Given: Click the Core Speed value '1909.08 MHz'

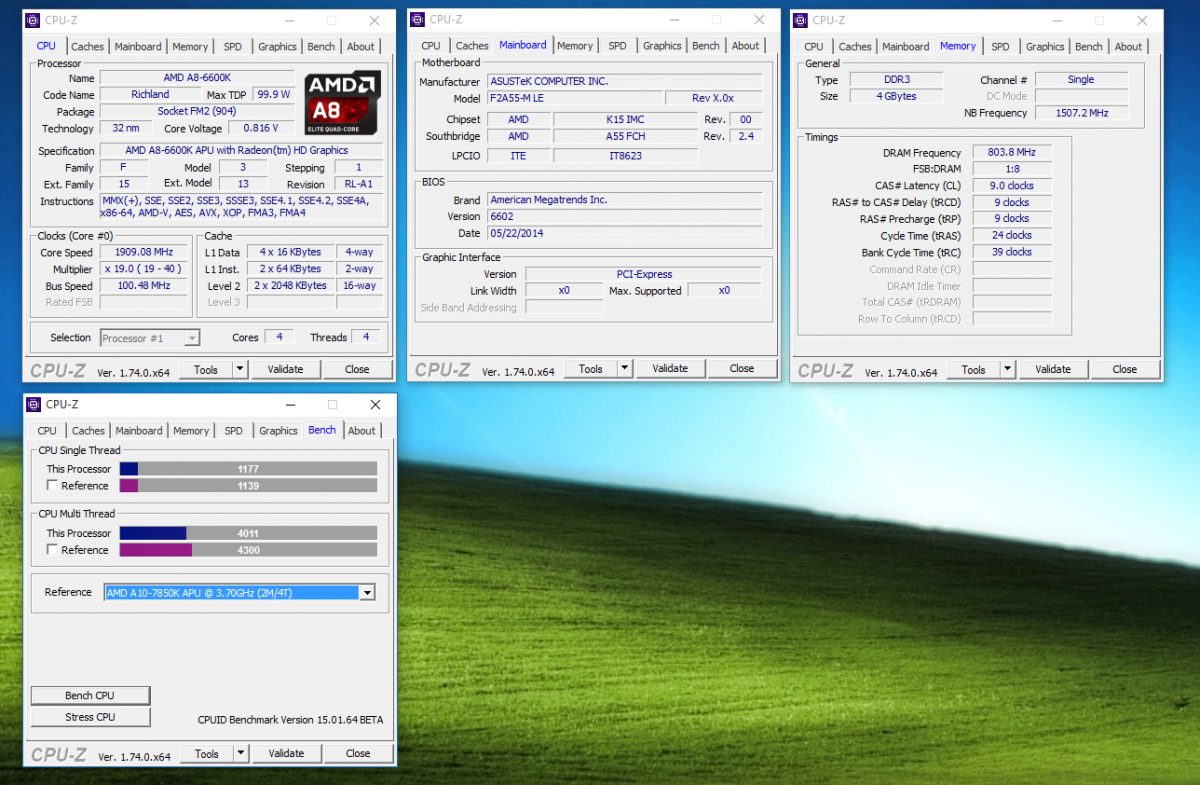Looking at the screenshot, I should click(144, 253).
